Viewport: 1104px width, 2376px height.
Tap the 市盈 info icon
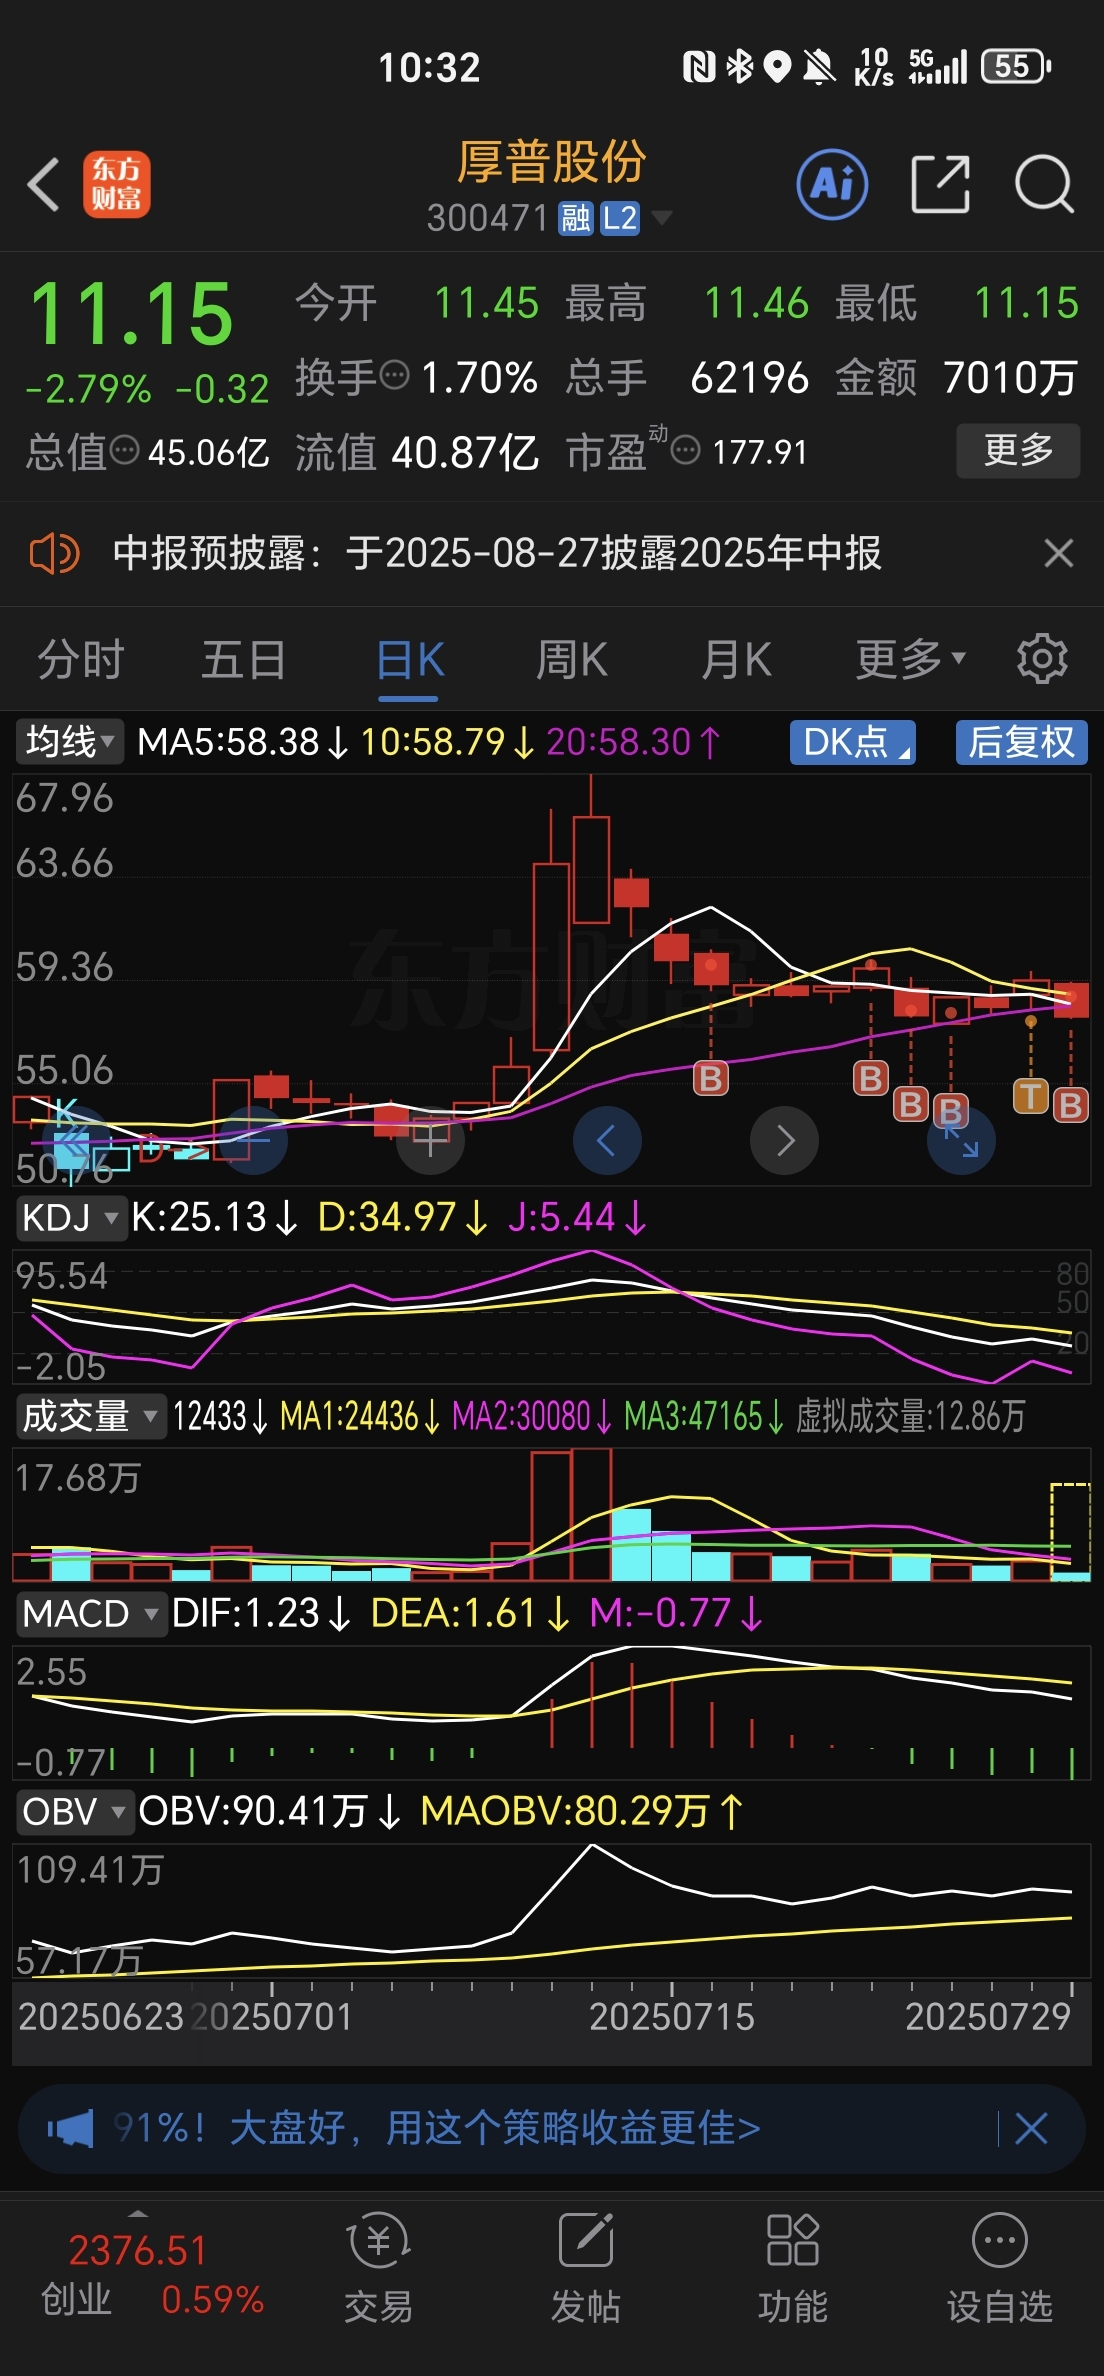coord(685,451)
